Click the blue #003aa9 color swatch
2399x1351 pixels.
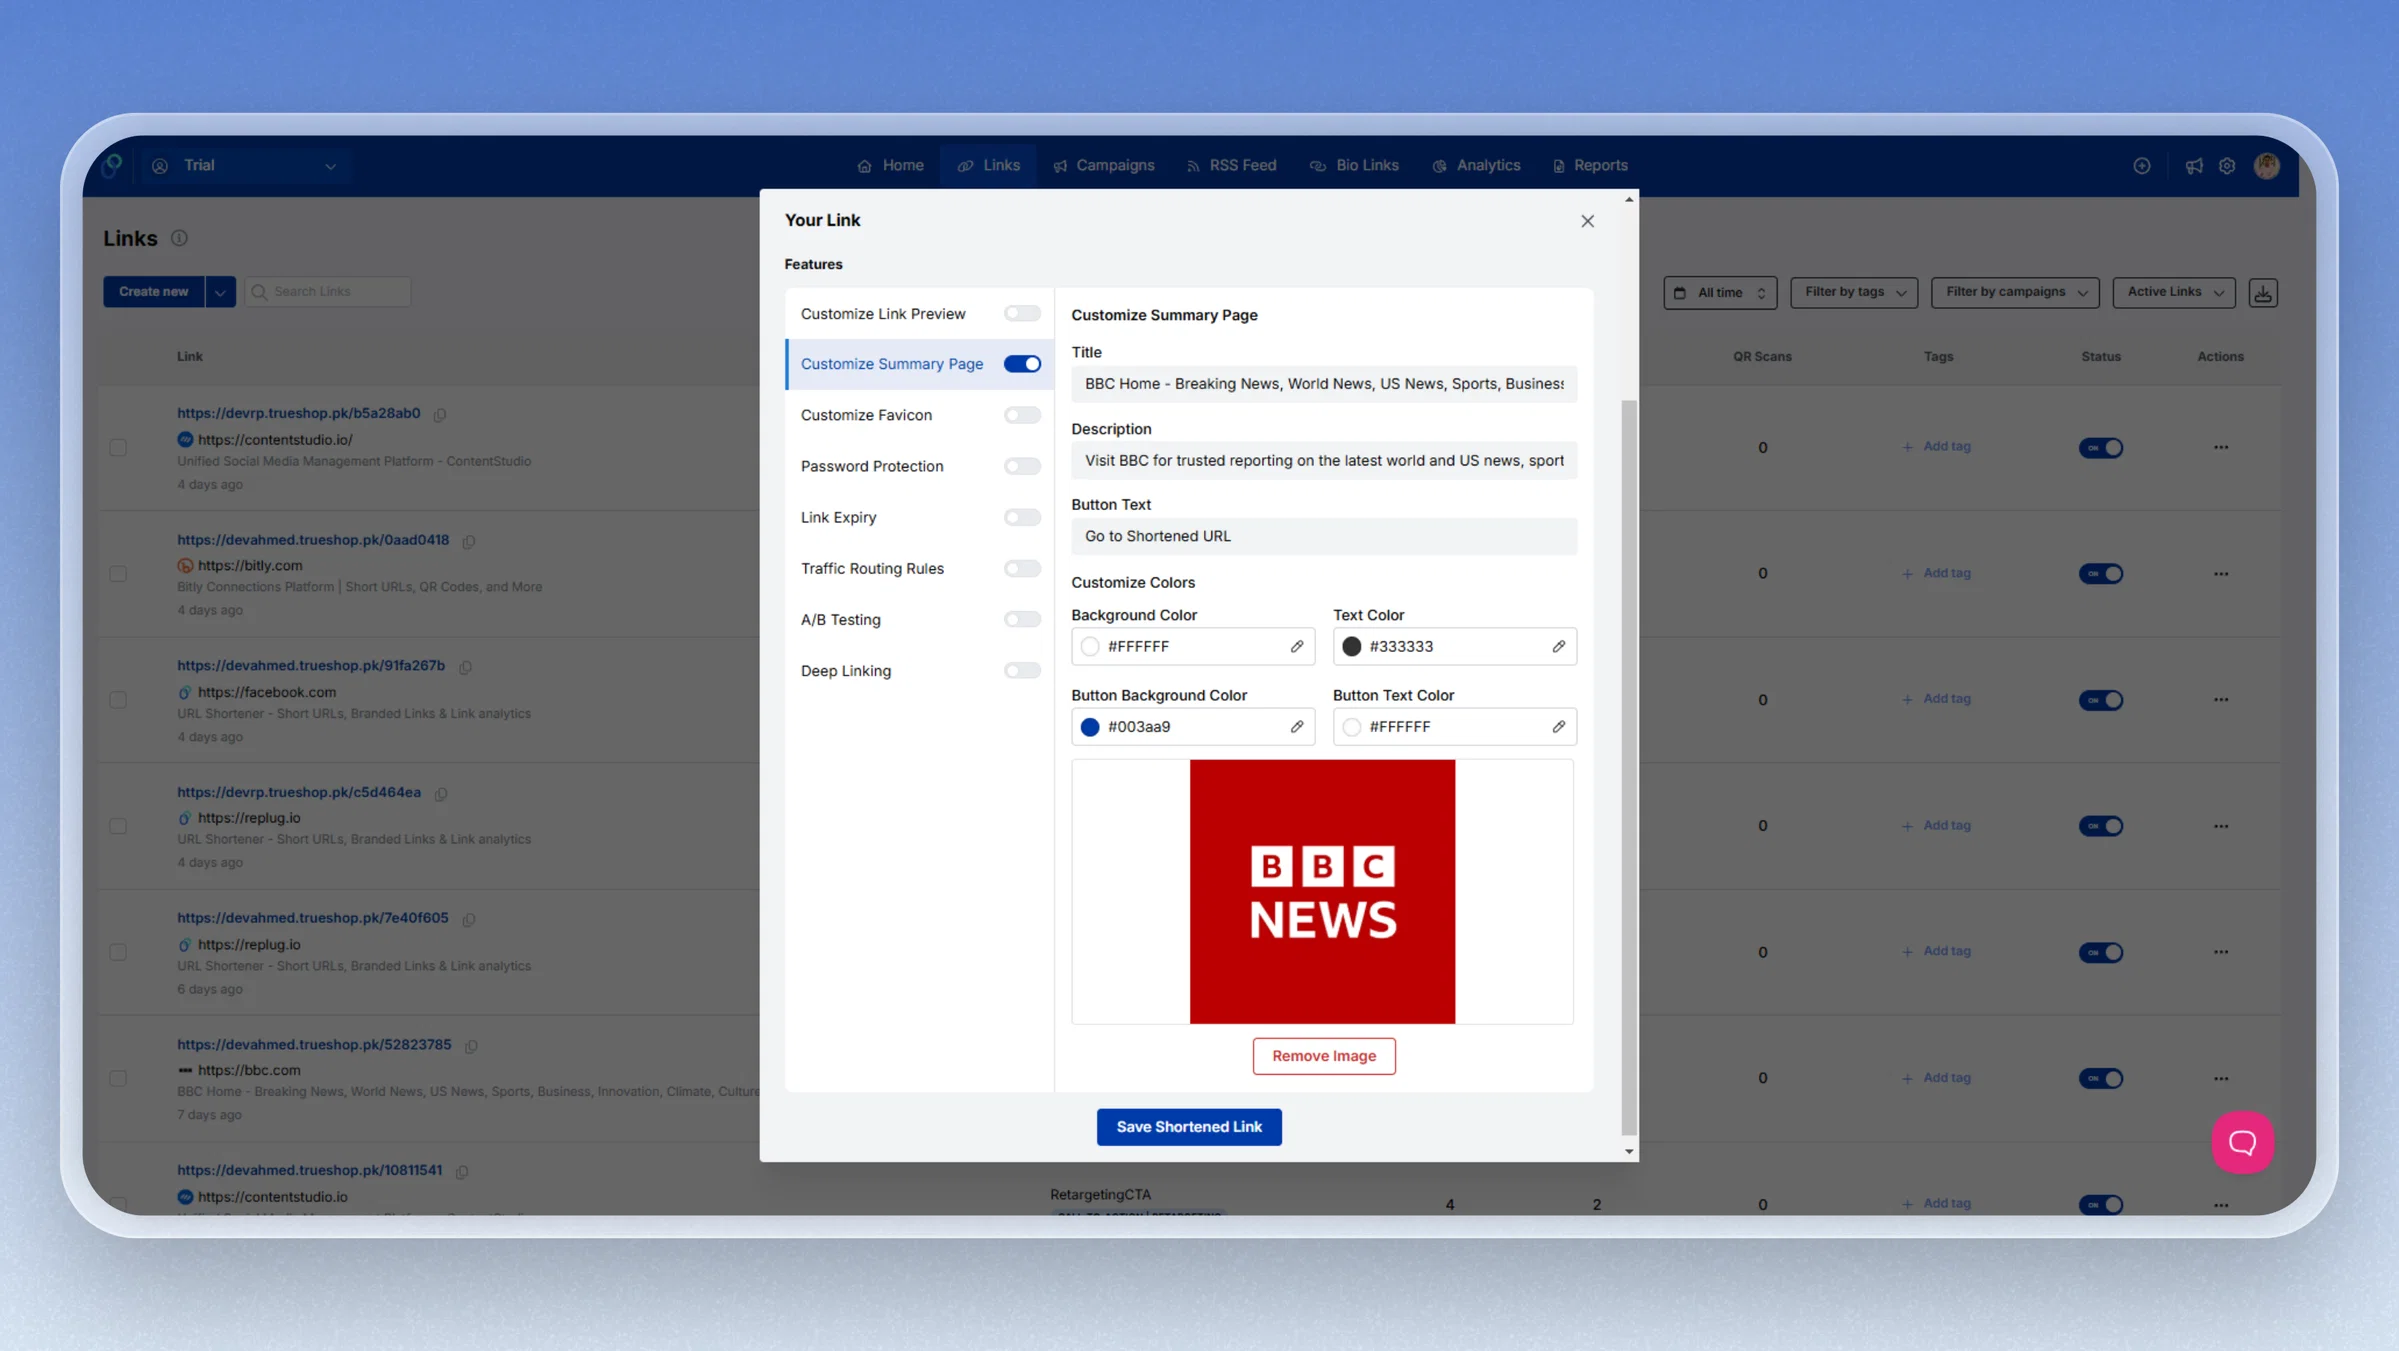click(1090, 727)
